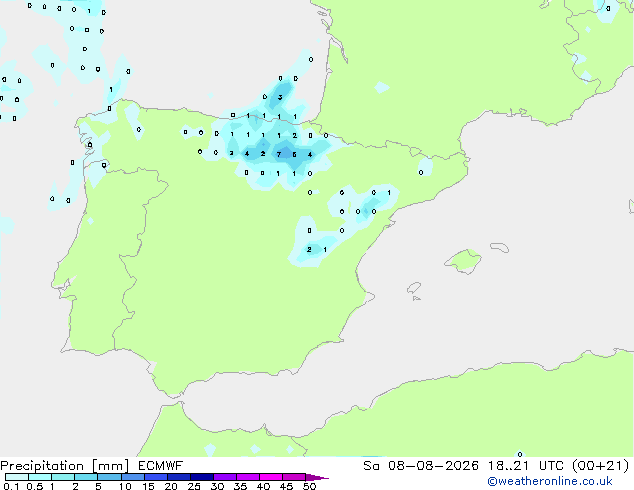
Task: Click the purple arrow tip above 50 mm
Action: point(317,477)
